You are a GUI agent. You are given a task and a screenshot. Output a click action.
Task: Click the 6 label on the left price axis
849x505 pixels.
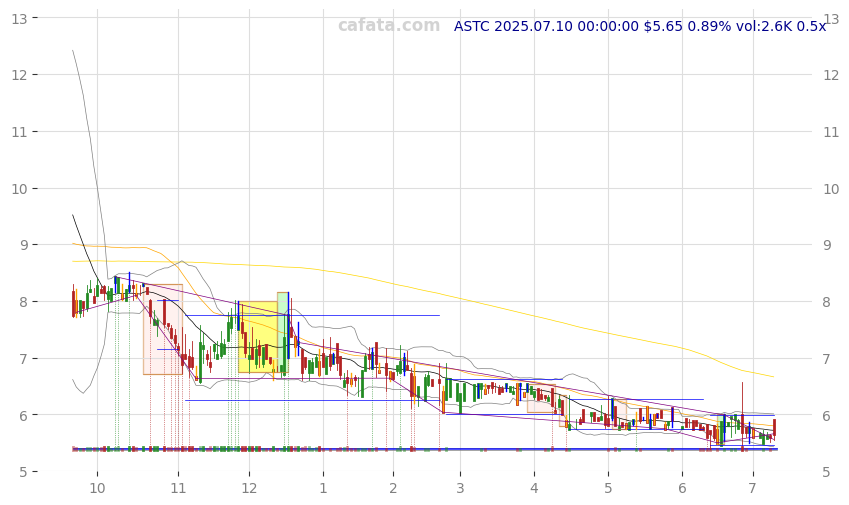[24, 415]
